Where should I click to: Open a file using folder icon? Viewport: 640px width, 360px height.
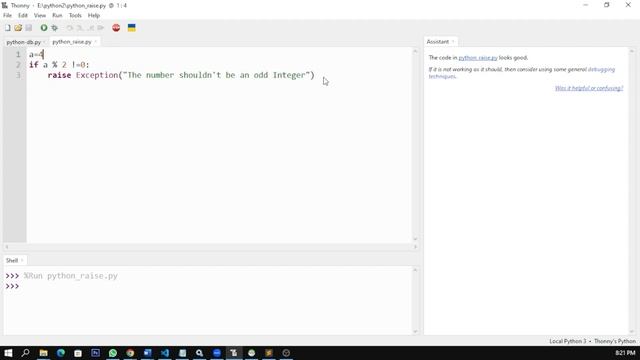point(18,28)
